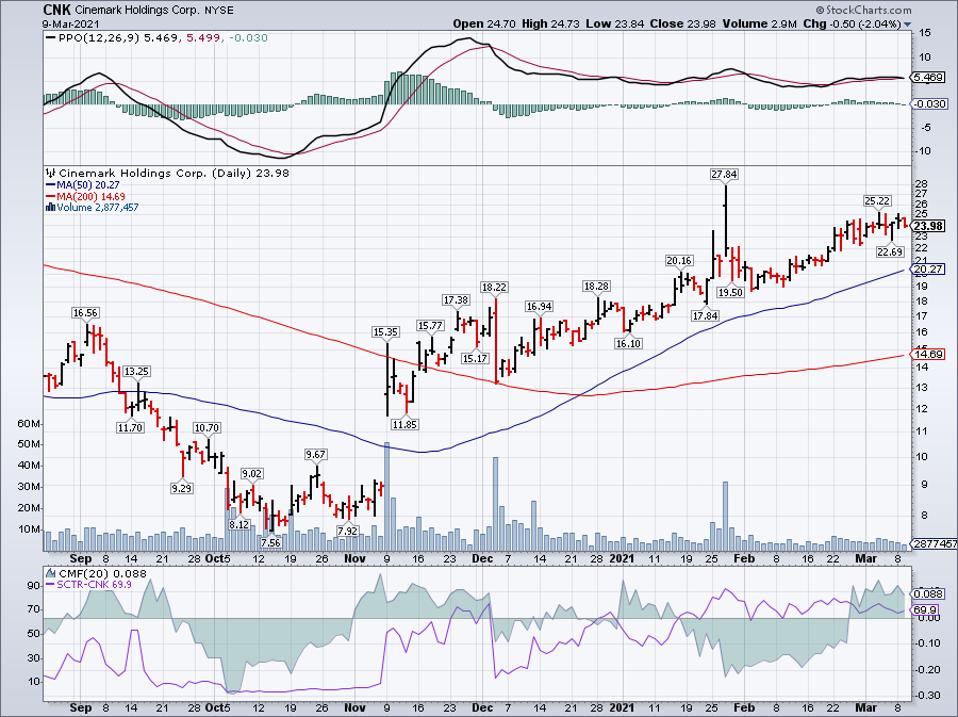Click the 15.77 price label
958x717 pixels.
tap(430, 326)
